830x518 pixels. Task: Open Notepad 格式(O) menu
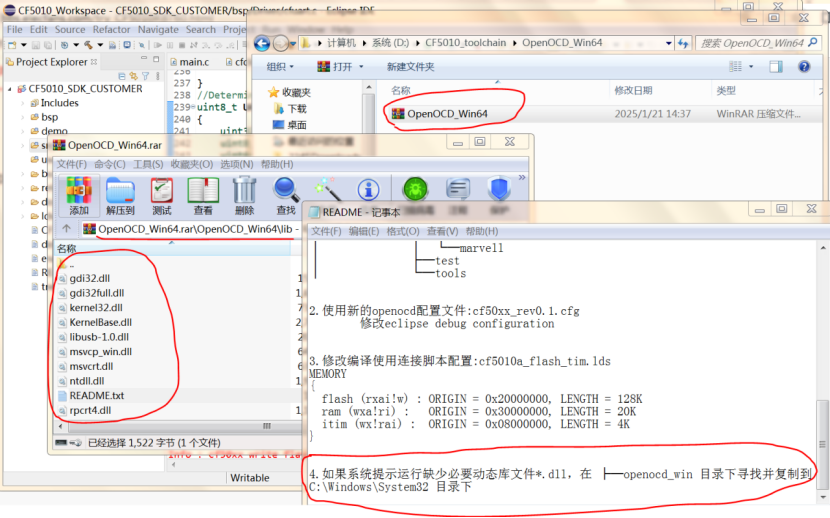click(403, 231)
